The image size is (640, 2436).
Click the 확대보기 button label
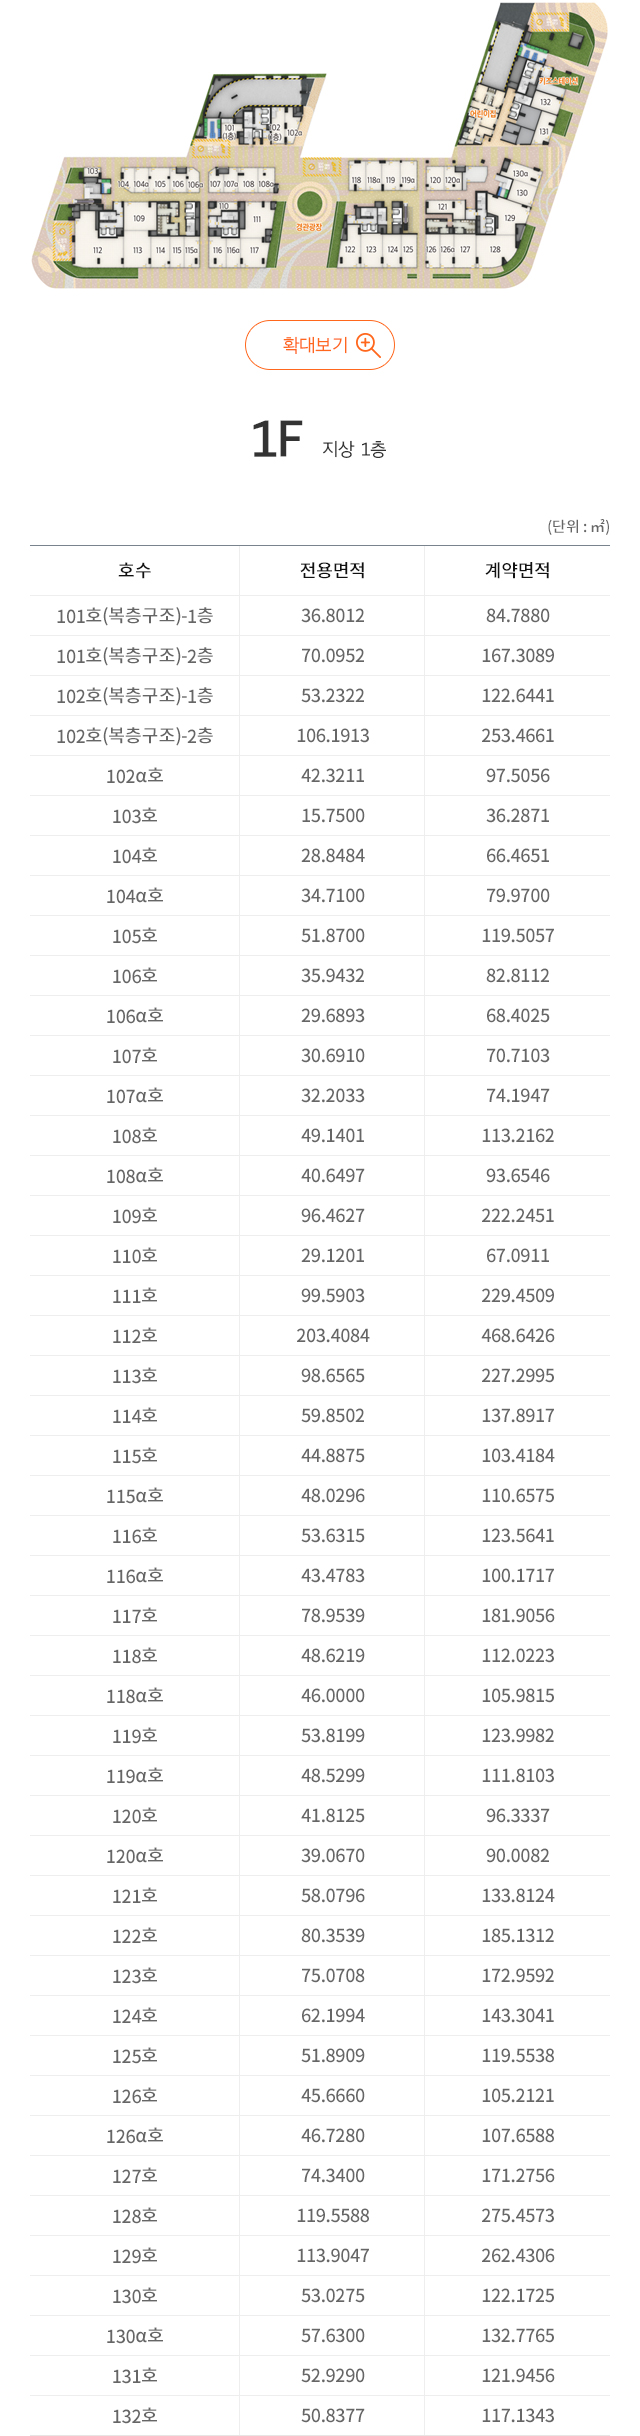314,345
